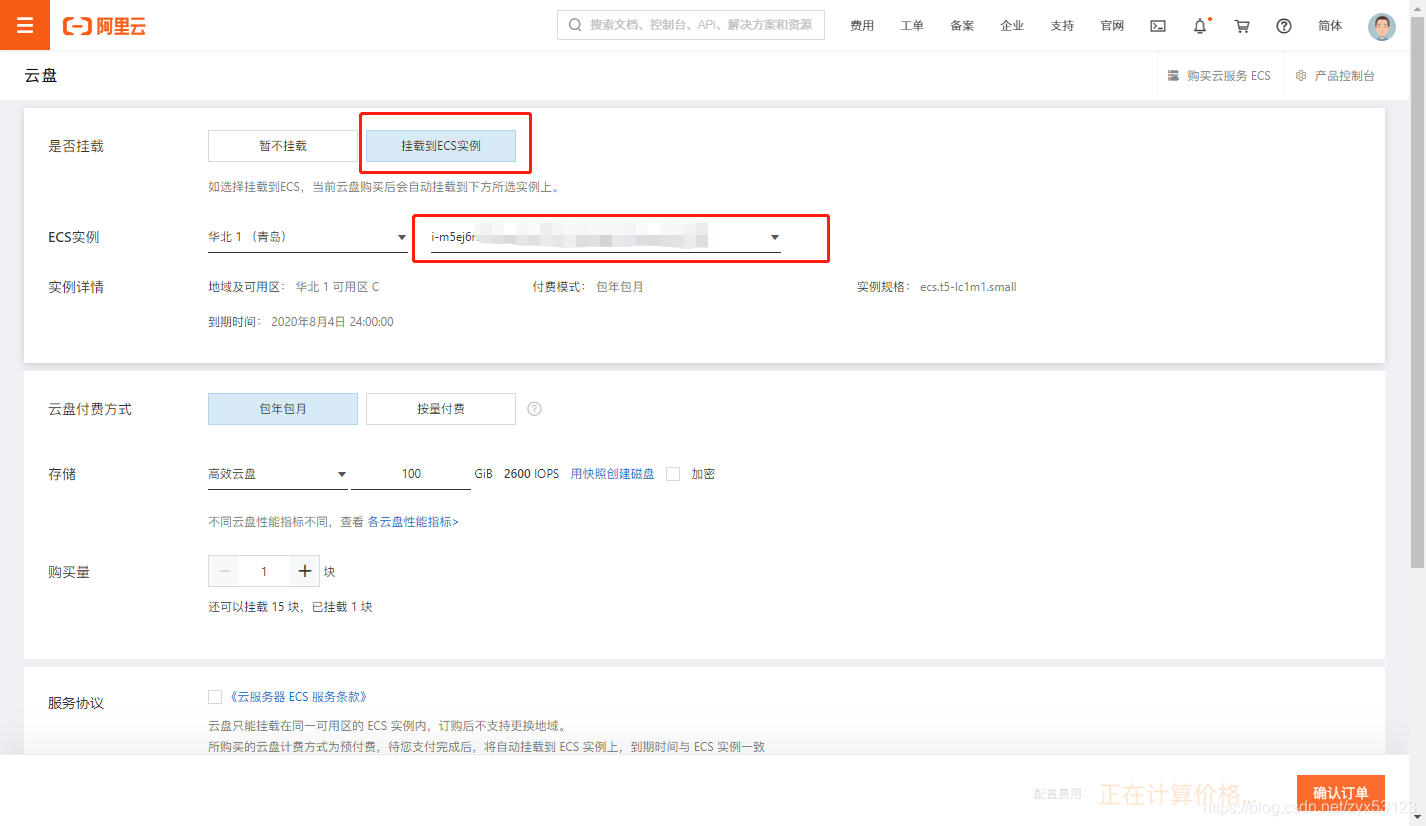
Task: Open the notifications bell
Action: click(1200, 26)
